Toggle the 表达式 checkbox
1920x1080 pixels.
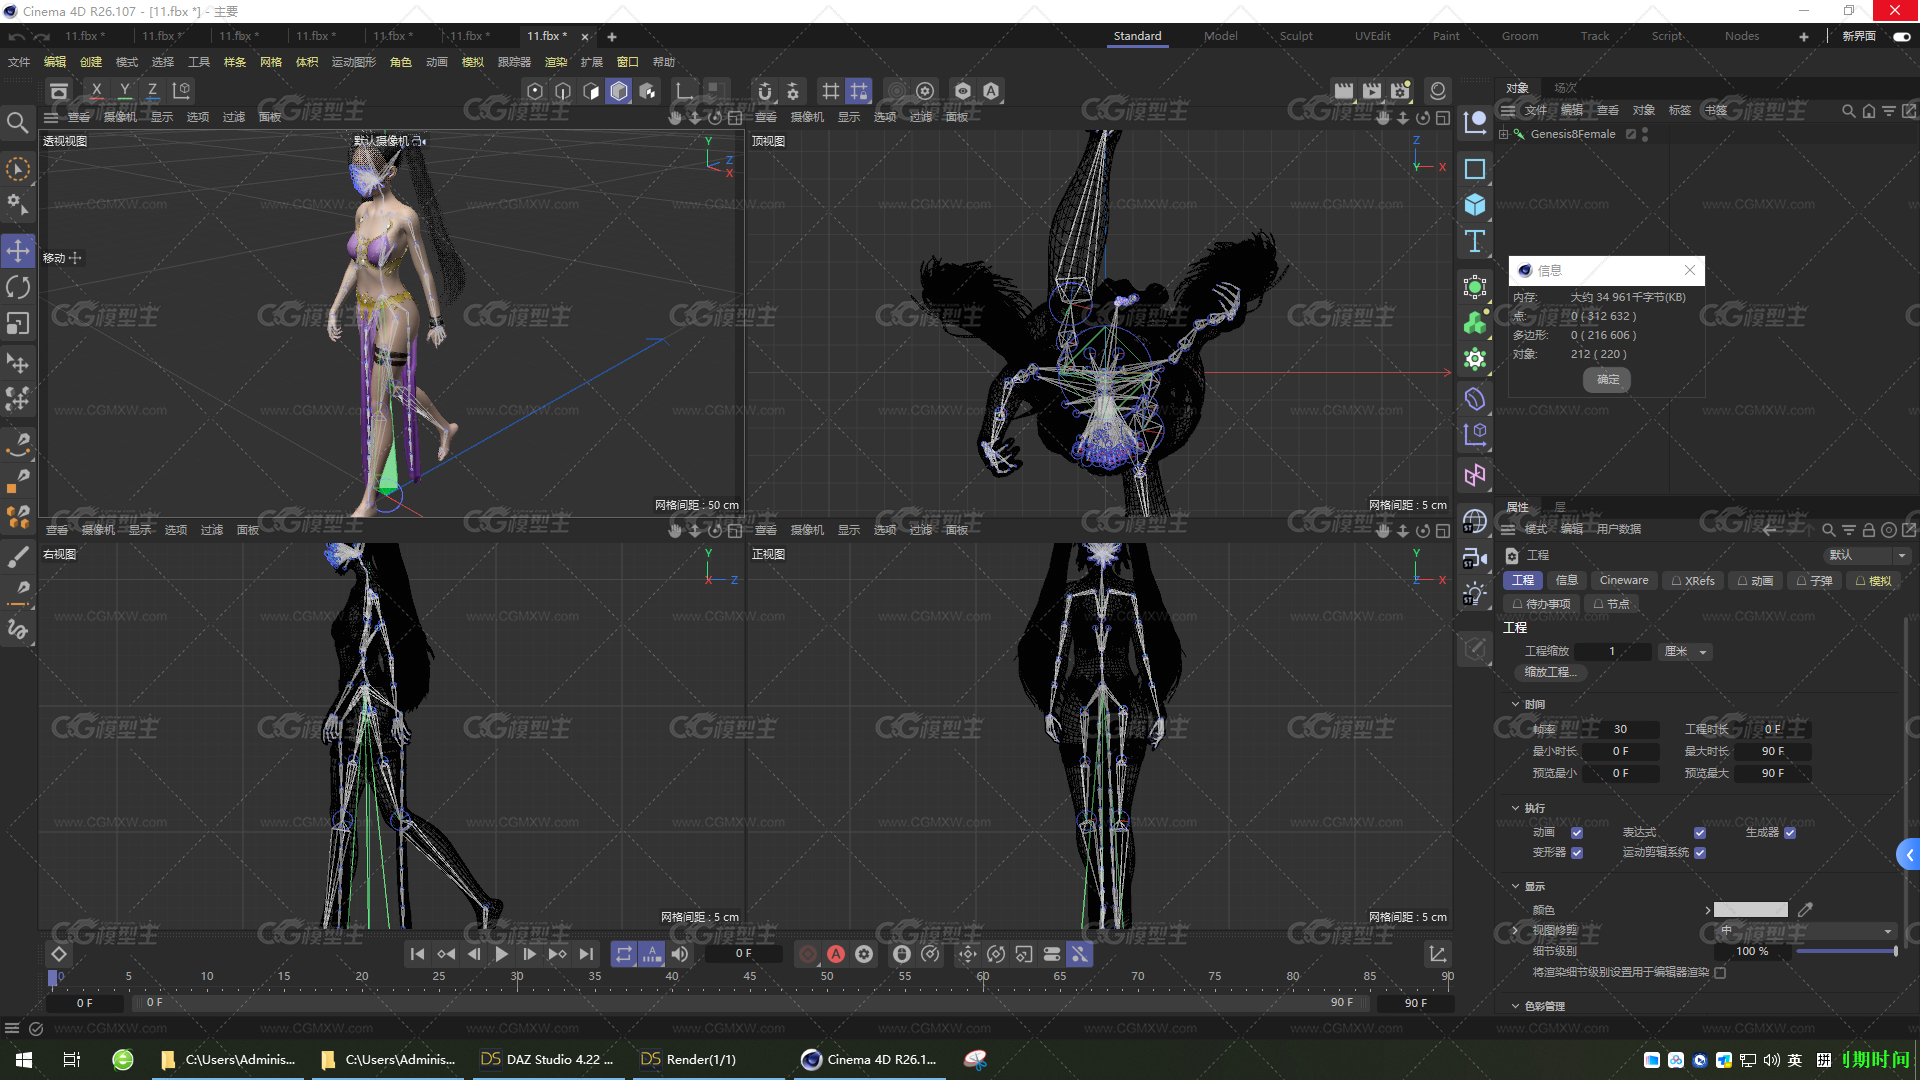[1700, 832]
